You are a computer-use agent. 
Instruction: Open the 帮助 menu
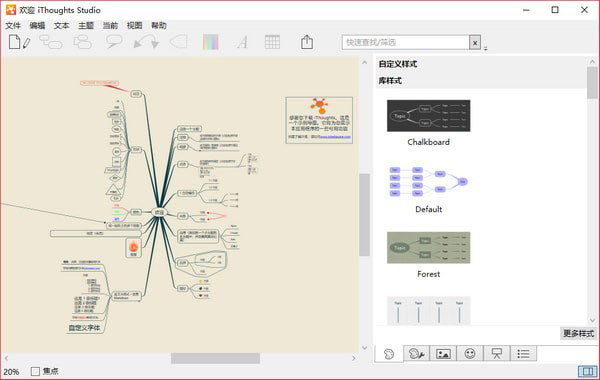(x=159, y=26)
